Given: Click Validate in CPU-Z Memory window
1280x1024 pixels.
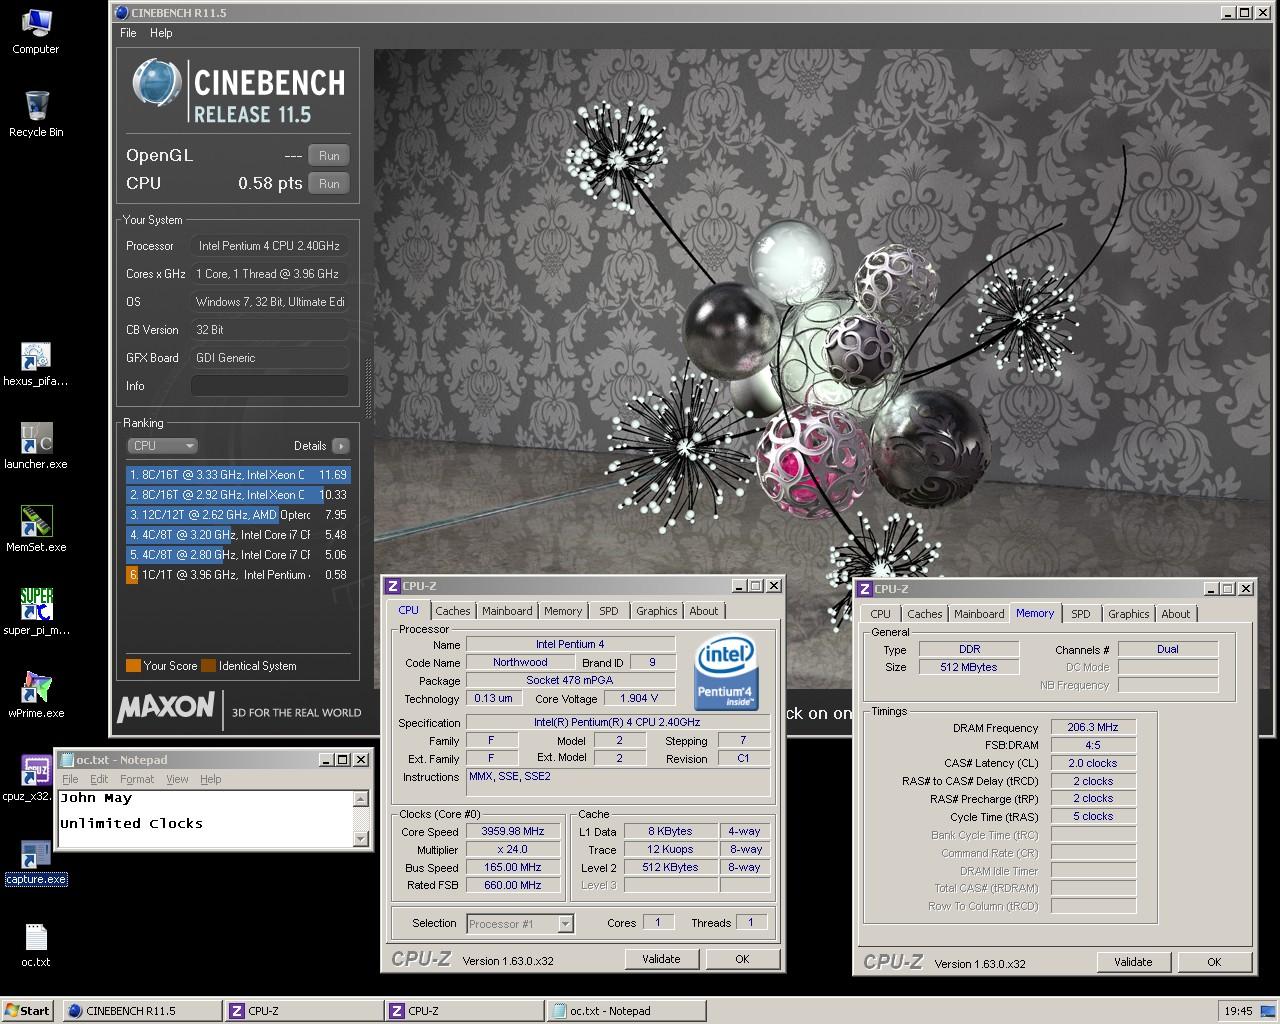Looking at the screenshot, I should (1133, 962).
